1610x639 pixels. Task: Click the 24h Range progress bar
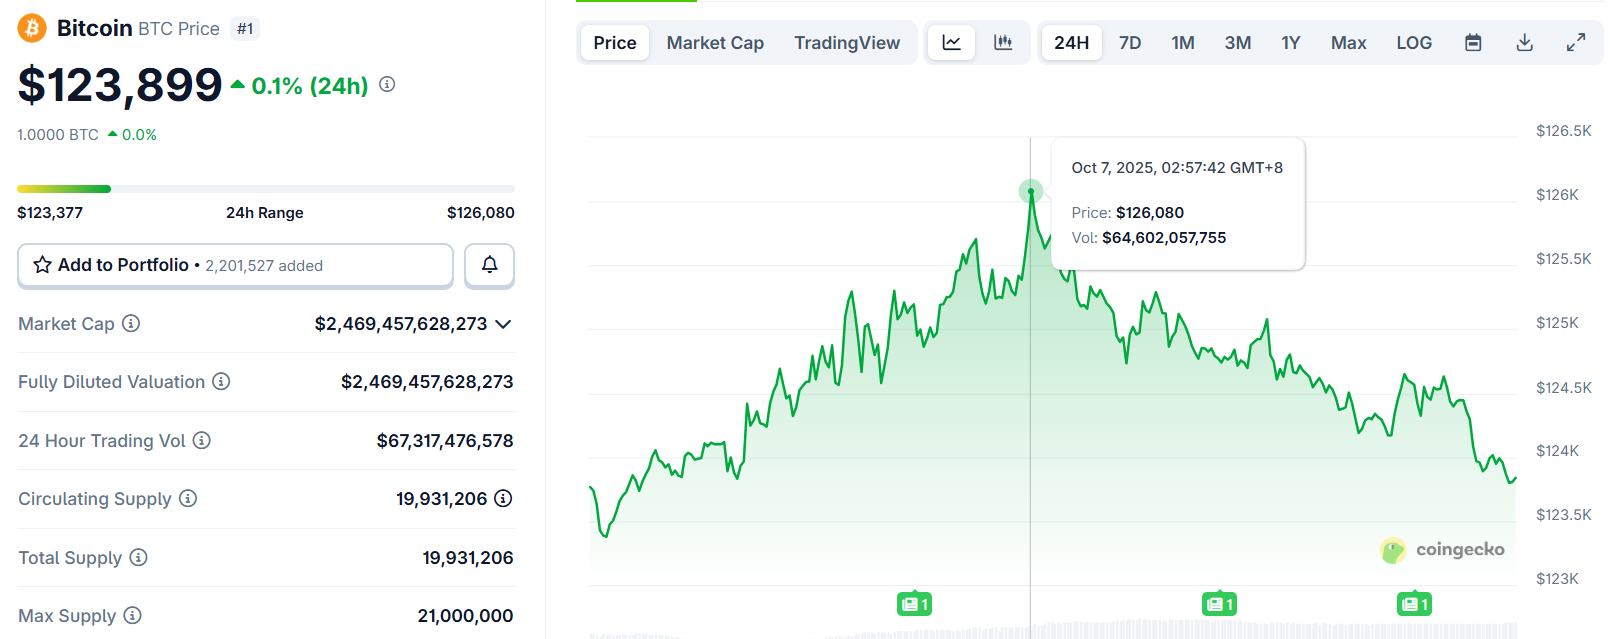[266, 189]
